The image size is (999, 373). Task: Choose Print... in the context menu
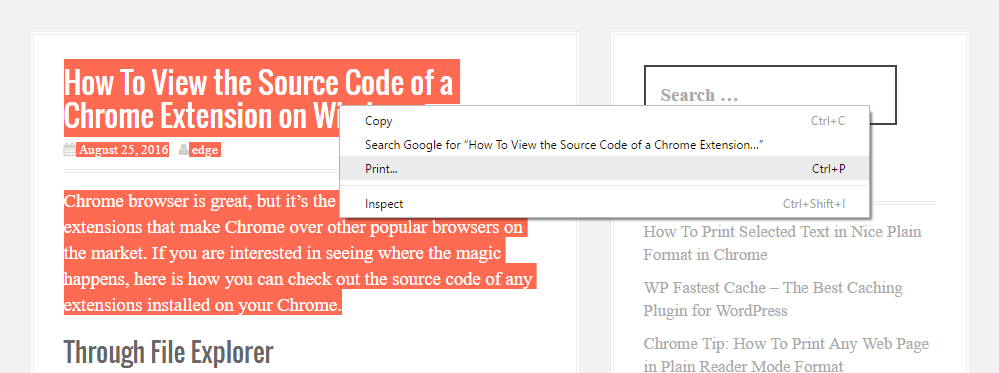point(605,169)
